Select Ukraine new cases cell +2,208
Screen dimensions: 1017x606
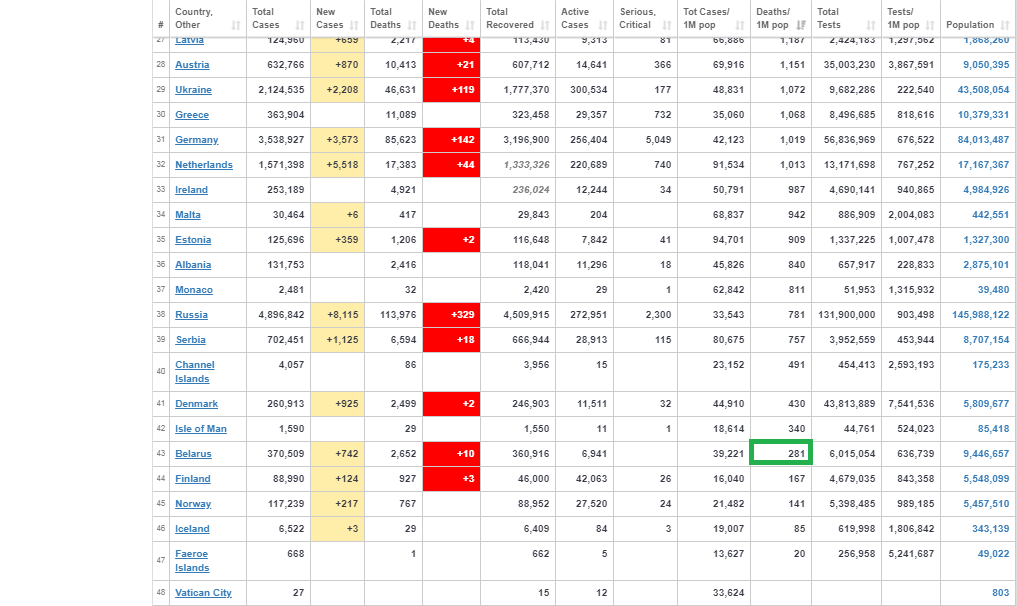[337, 90]
